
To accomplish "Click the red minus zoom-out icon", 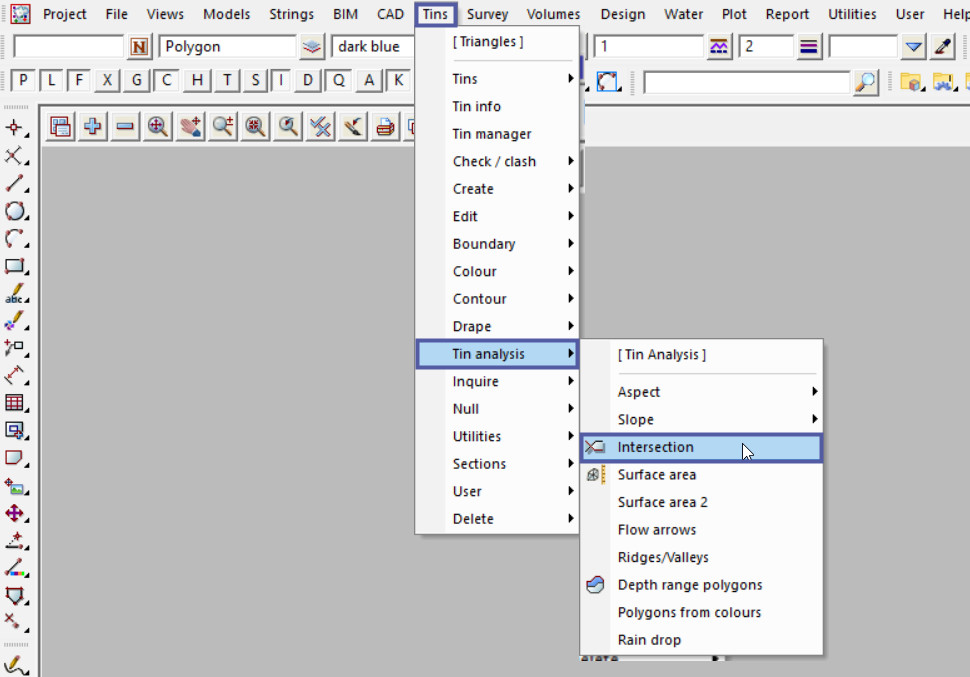I will pos(125,126).
